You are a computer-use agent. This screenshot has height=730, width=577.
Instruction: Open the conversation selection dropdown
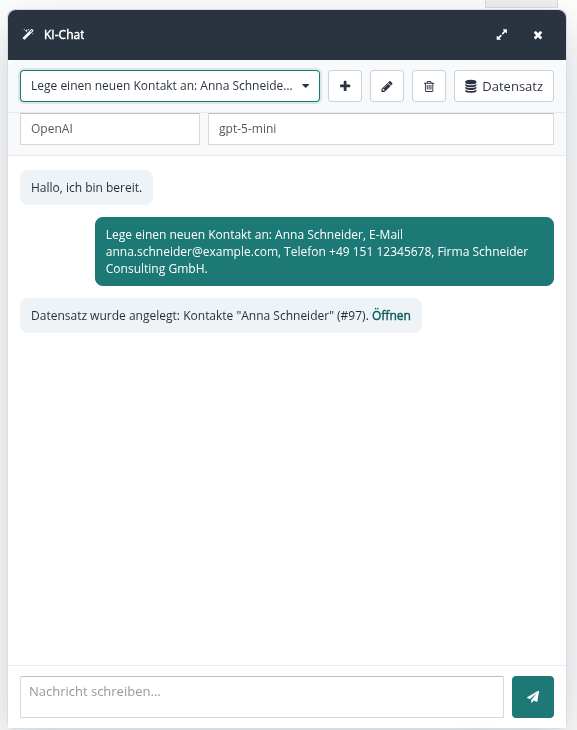point(170,86)
